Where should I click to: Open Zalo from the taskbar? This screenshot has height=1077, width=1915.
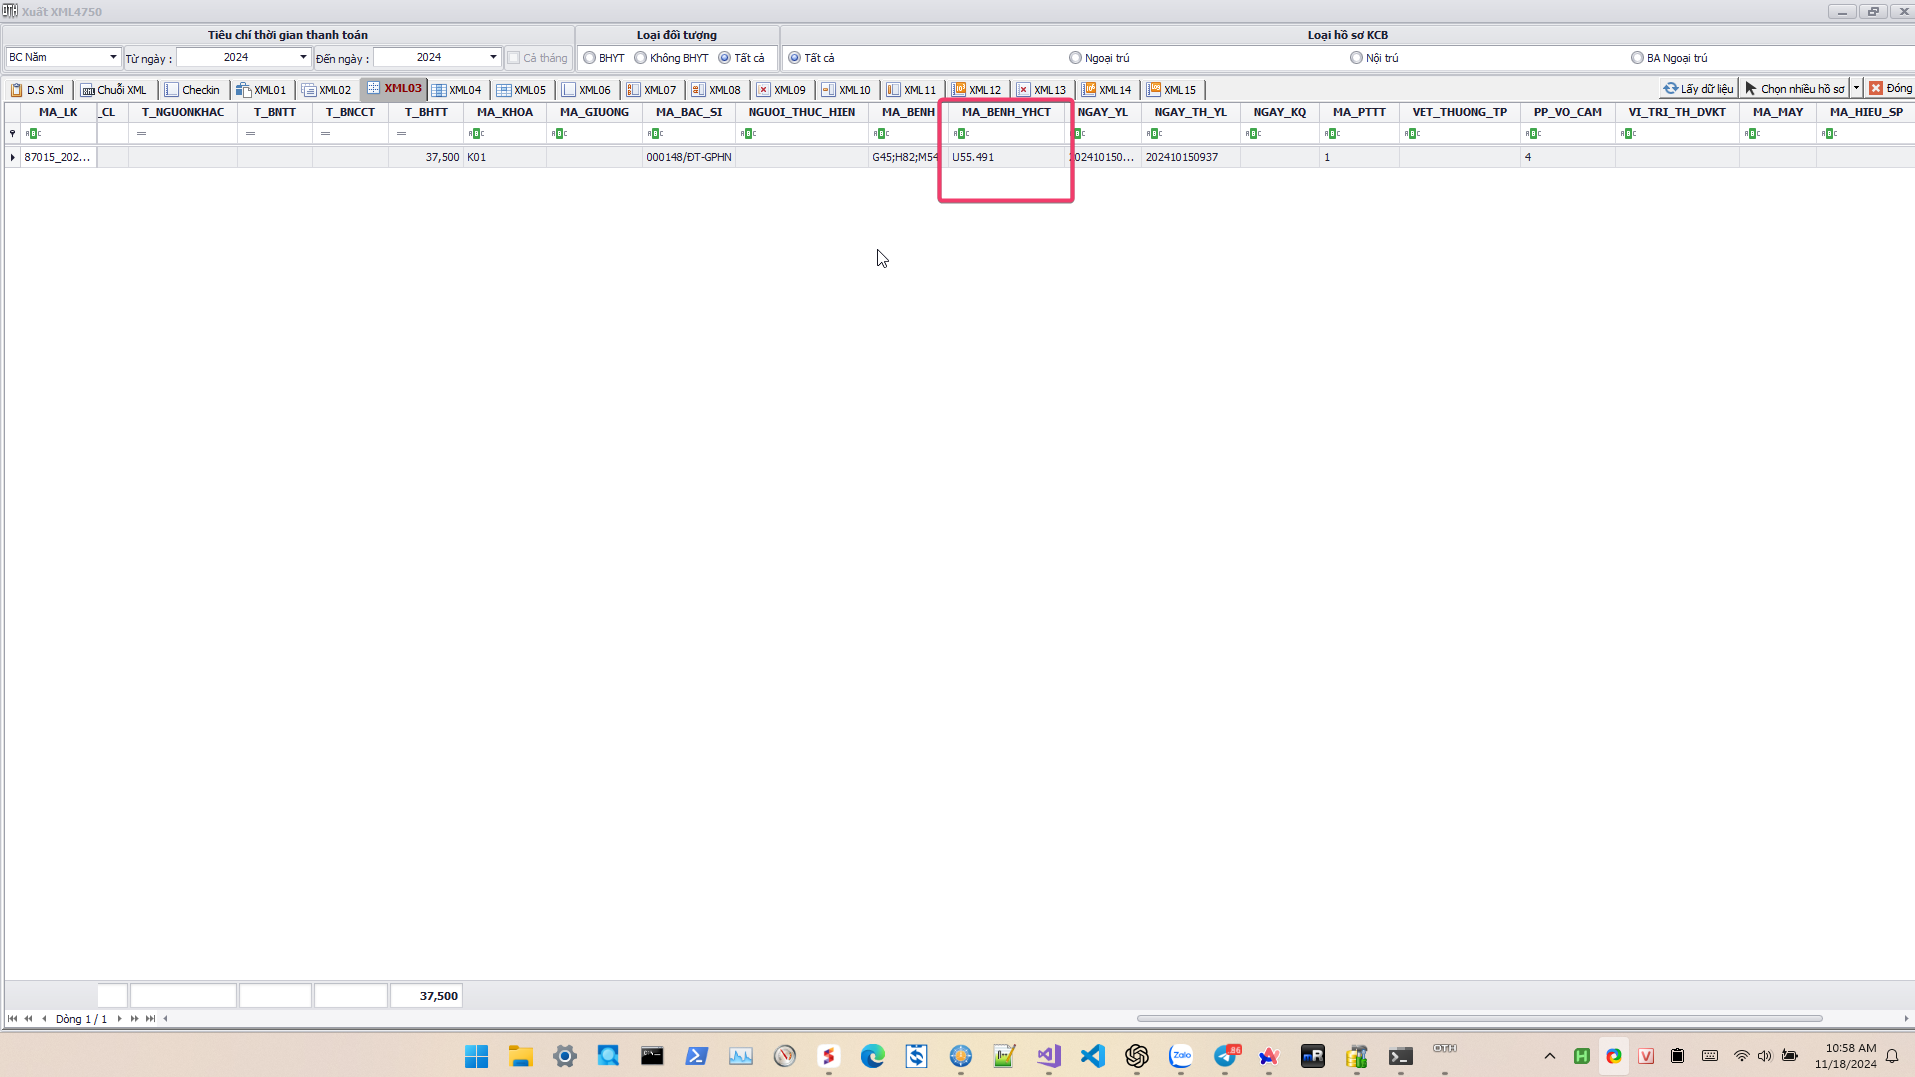[1180, 1056]
